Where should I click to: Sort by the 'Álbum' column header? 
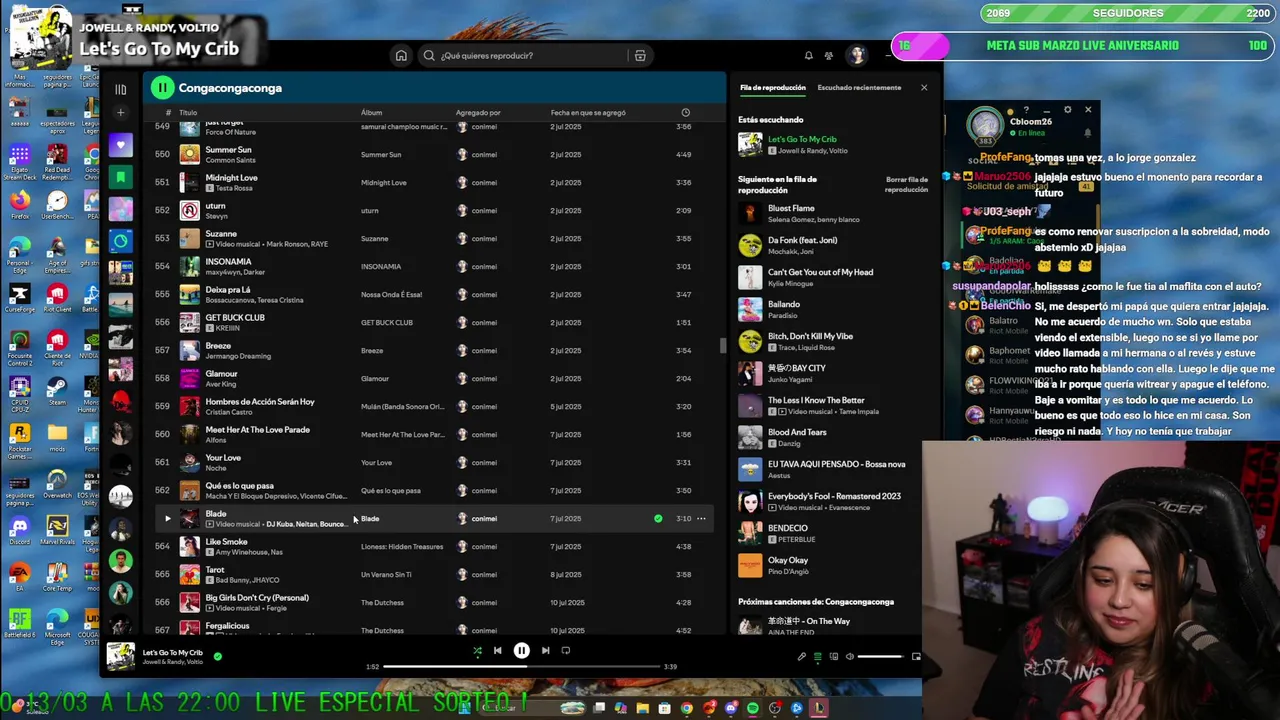(371, 113)
